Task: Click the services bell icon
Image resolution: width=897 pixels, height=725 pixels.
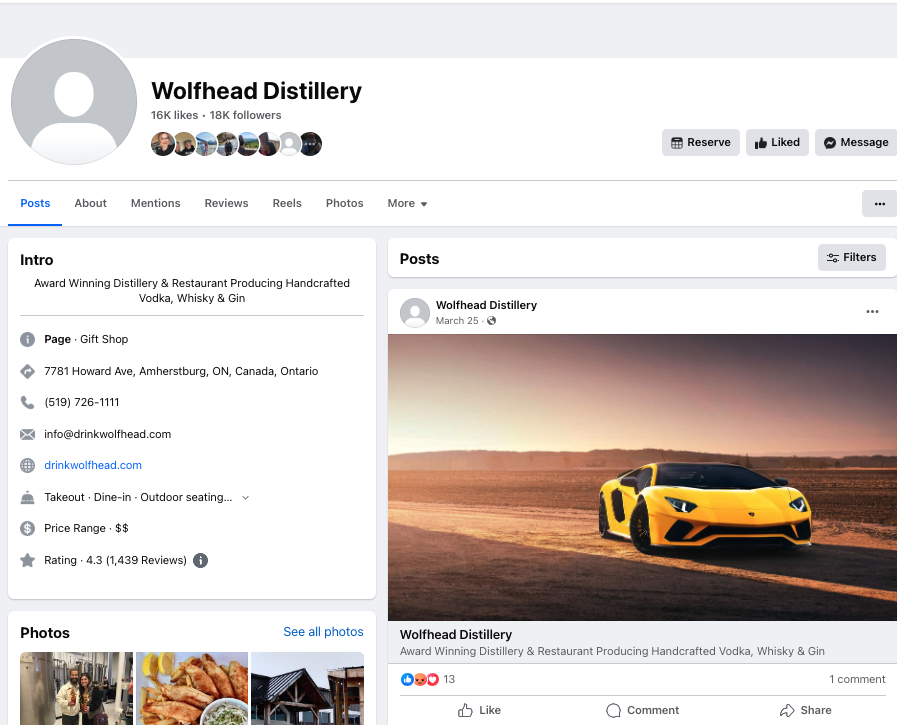Action: tap(27, 497)
